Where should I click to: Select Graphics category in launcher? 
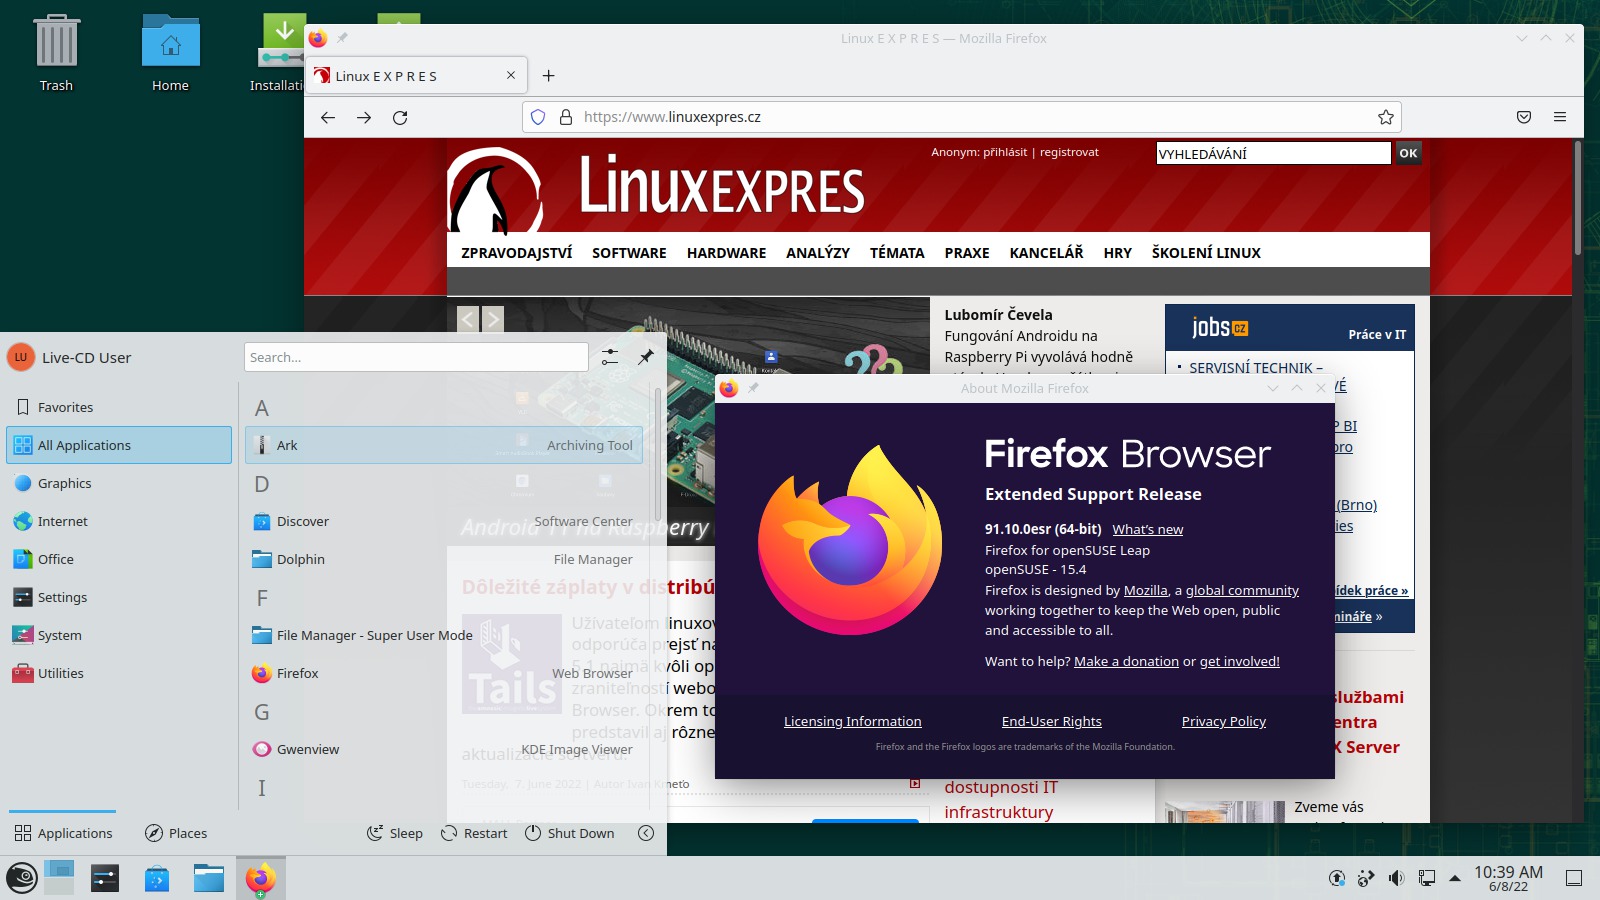tap(119, 483)
